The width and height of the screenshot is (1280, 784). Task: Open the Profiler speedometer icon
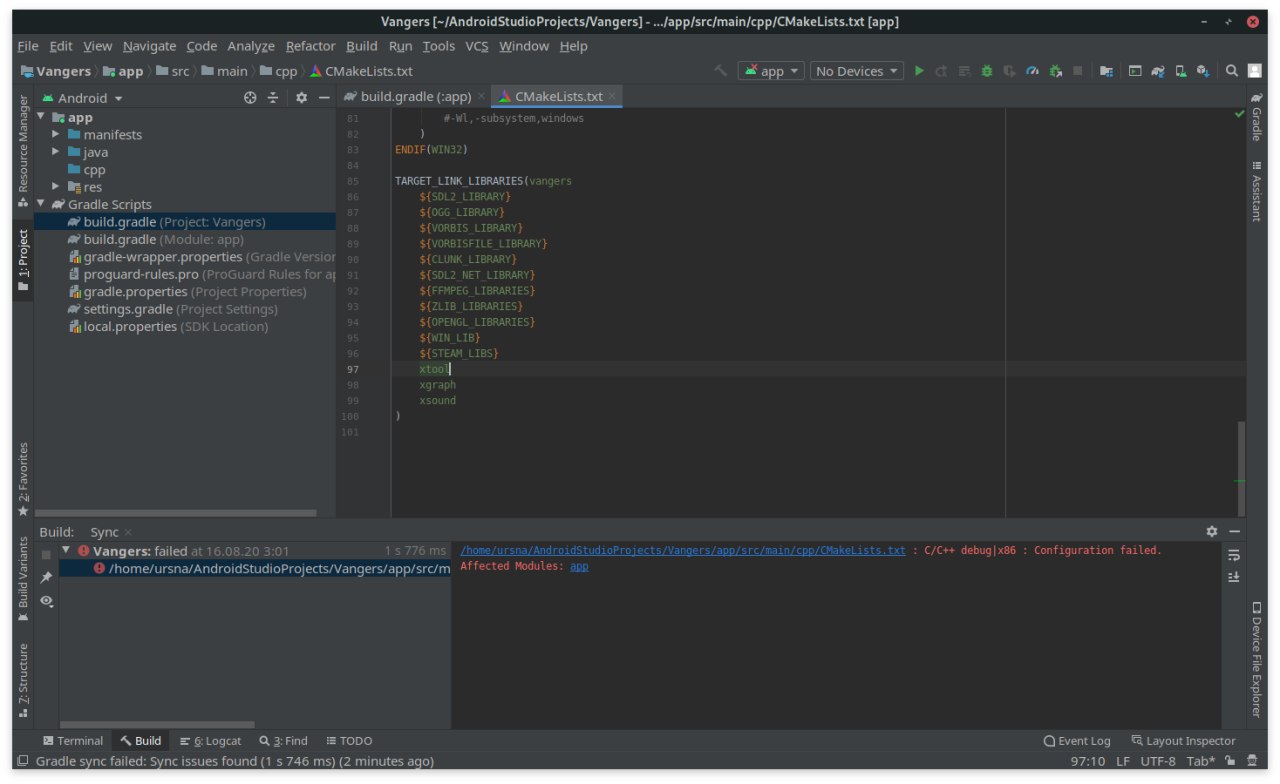point(1032,71)
